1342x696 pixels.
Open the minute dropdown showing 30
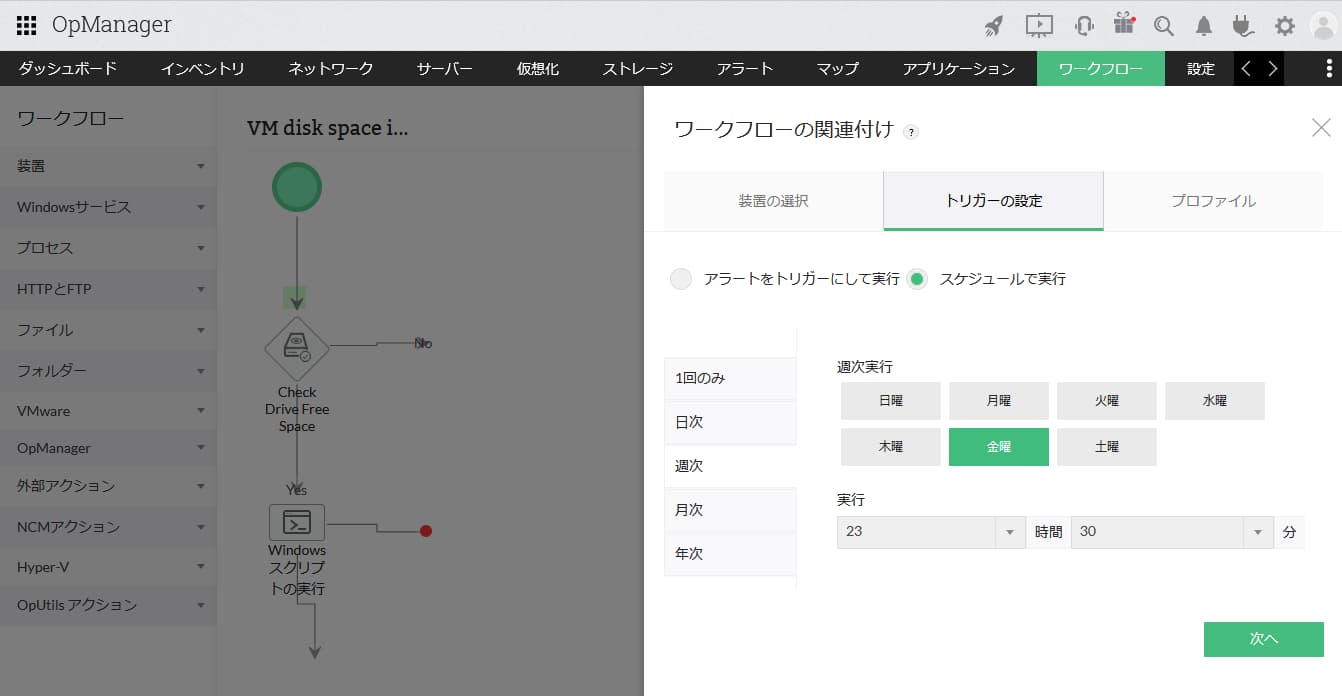(x=1172, y=532)
